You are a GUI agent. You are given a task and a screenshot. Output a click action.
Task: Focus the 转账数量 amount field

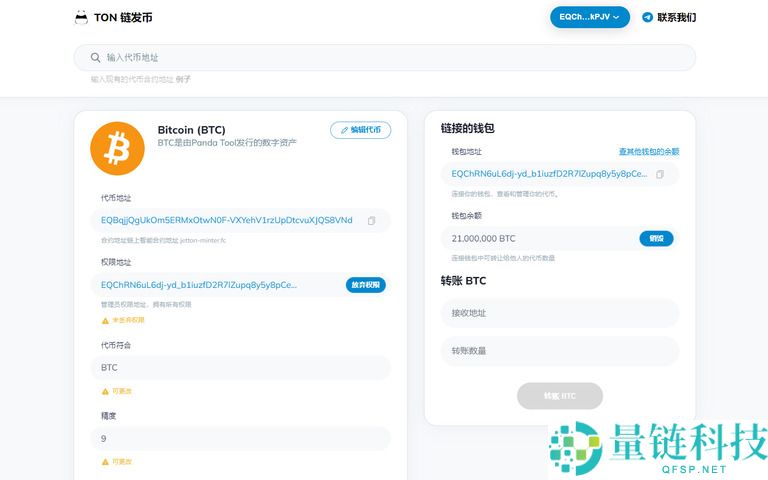[x=560, y=351]
